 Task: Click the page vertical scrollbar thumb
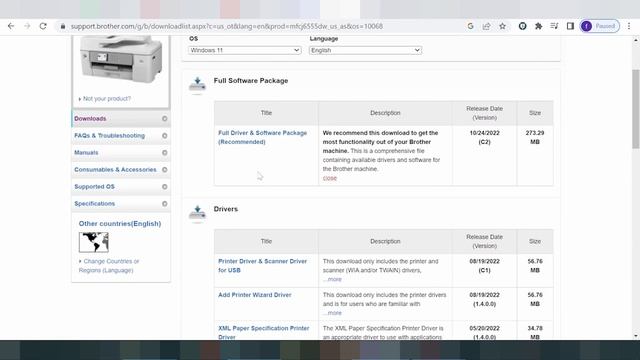(x=636, y=109)
